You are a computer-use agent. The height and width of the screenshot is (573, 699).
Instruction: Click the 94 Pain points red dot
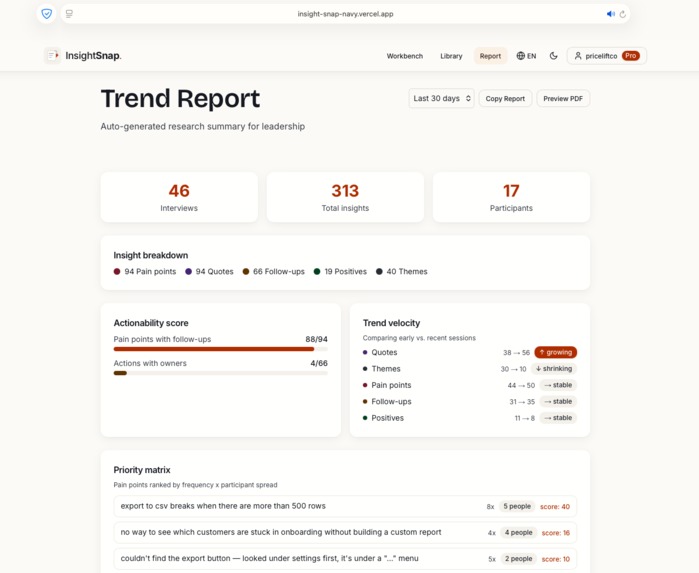[117, 272]
